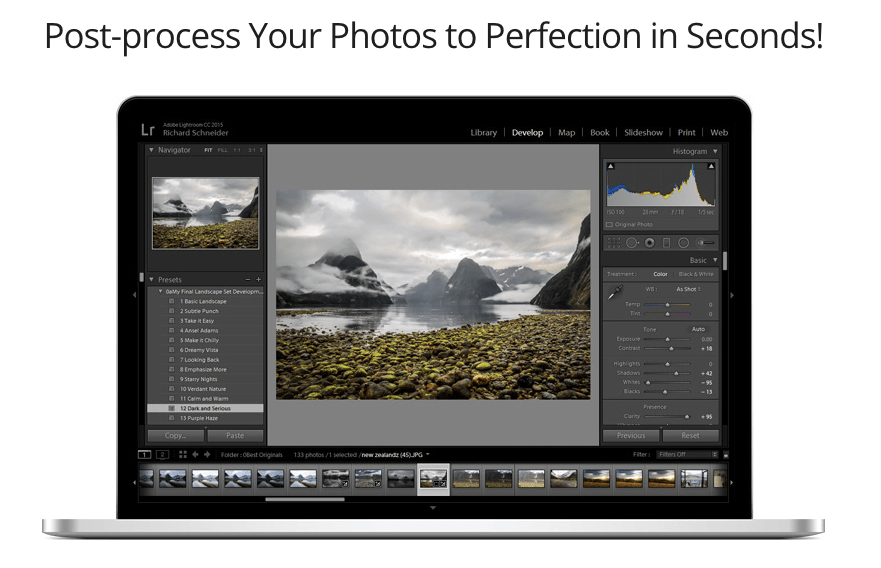Switch to Grid view icon in filmstrip bar
Viewport: 881px width, 568px height.
click(x=183, y=455)
